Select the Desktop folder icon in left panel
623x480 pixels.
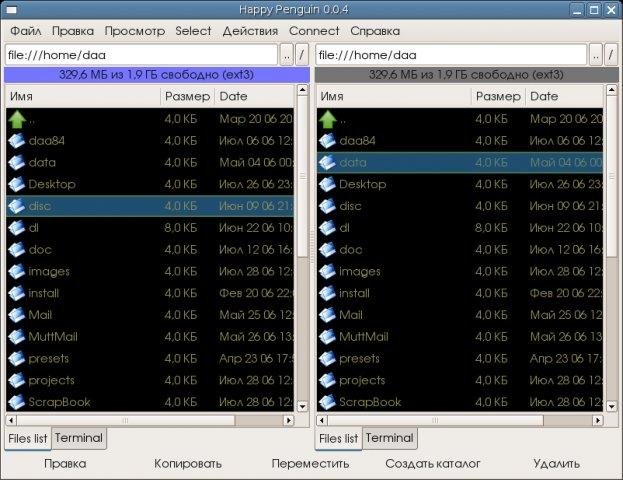[x=17, y=184]
